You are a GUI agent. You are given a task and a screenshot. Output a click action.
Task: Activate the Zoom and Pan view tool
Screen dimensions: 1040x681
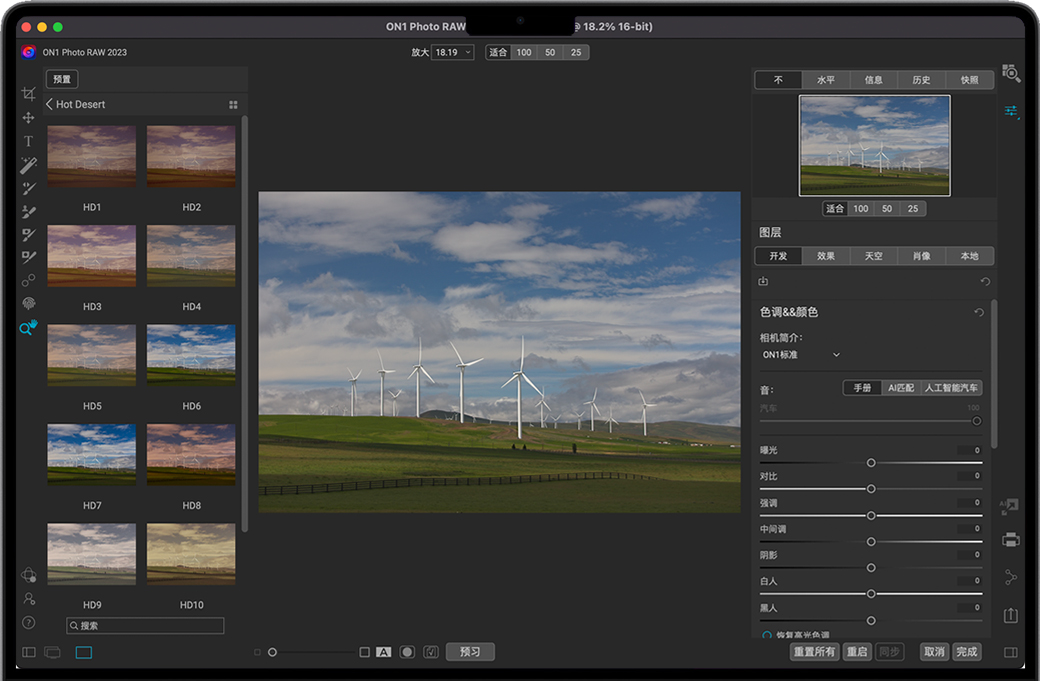tap(27, 328)
